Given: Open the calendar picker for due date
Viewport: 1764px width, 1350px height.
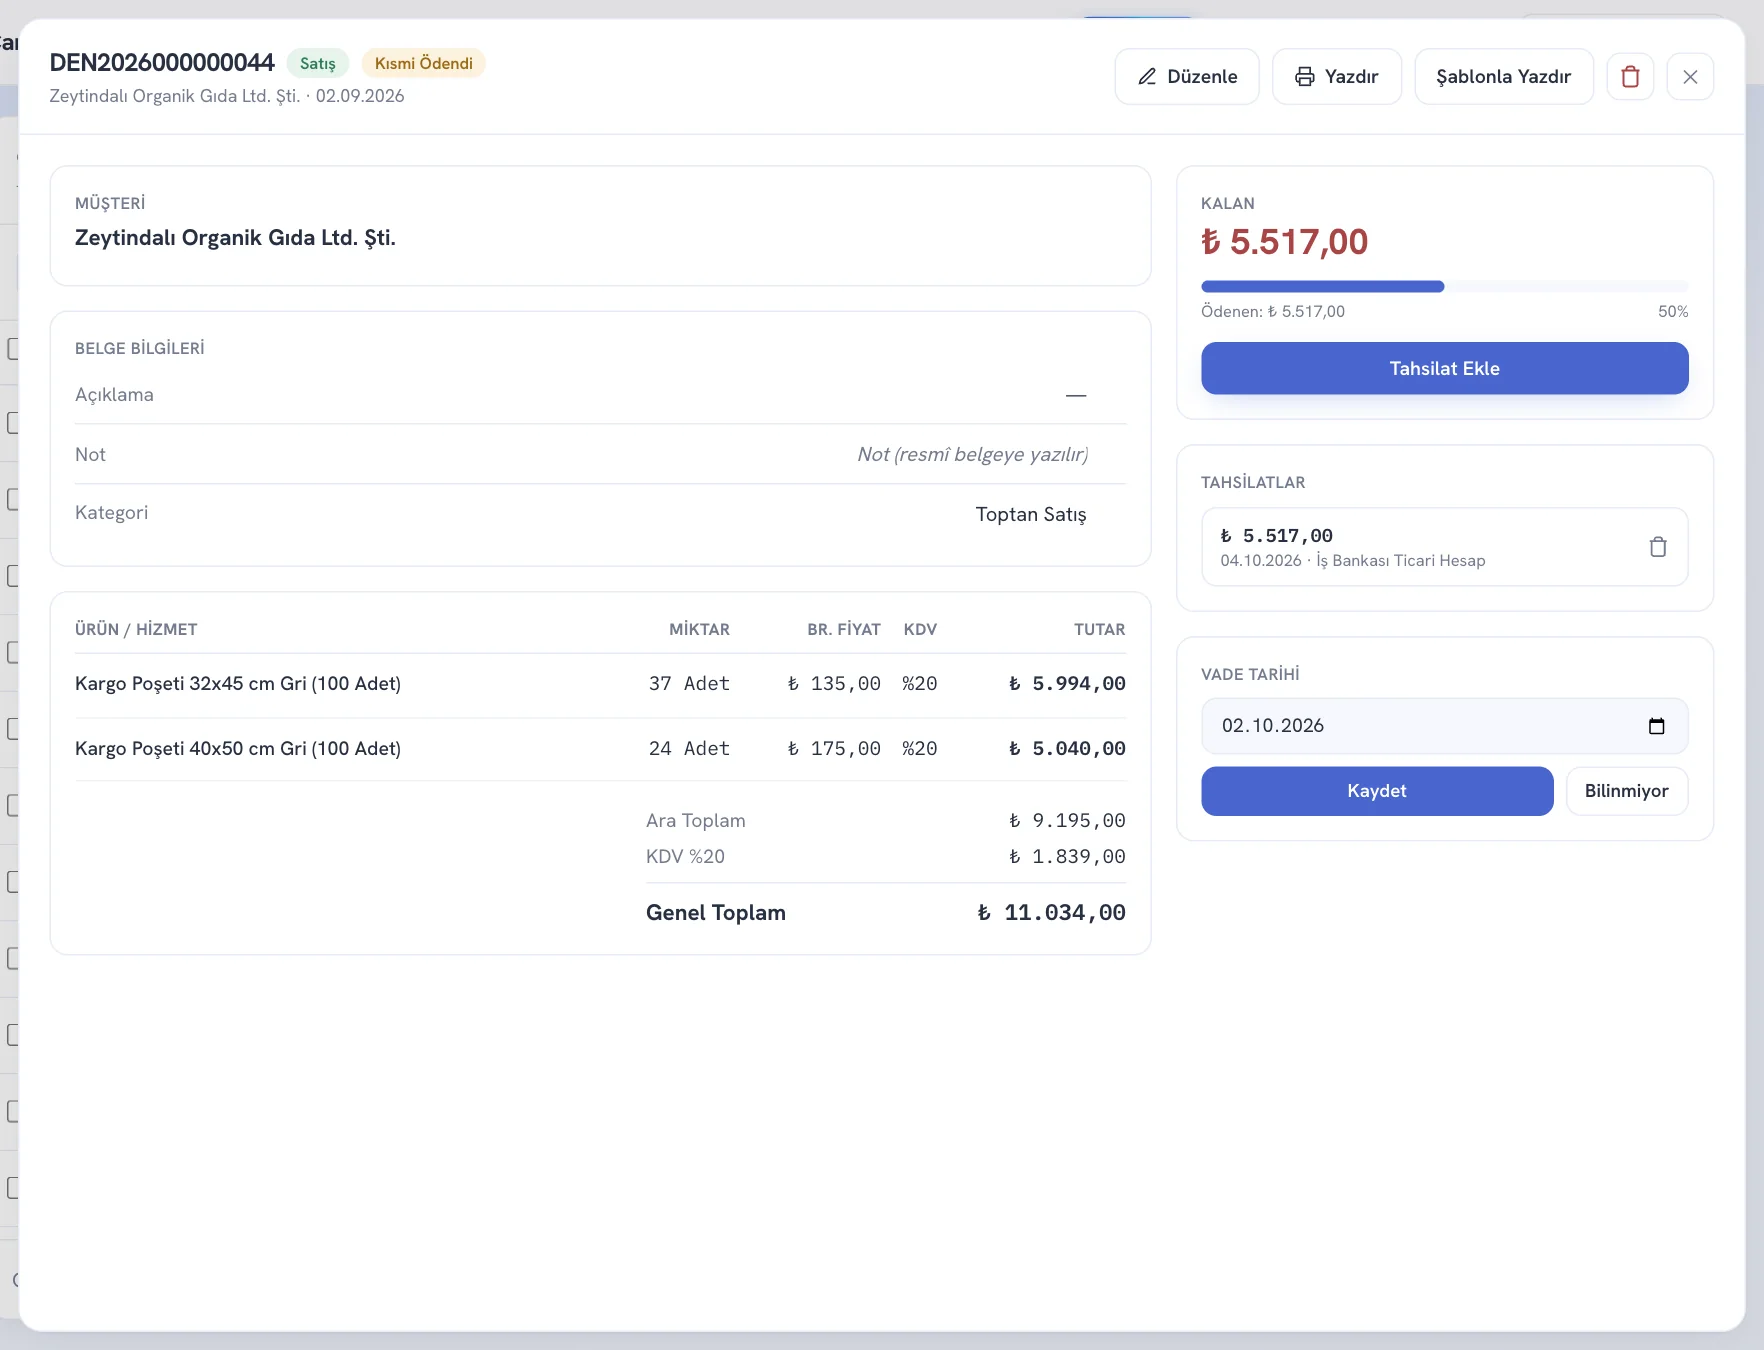Looking at the screenshot, I should [x=1656, y=726].
